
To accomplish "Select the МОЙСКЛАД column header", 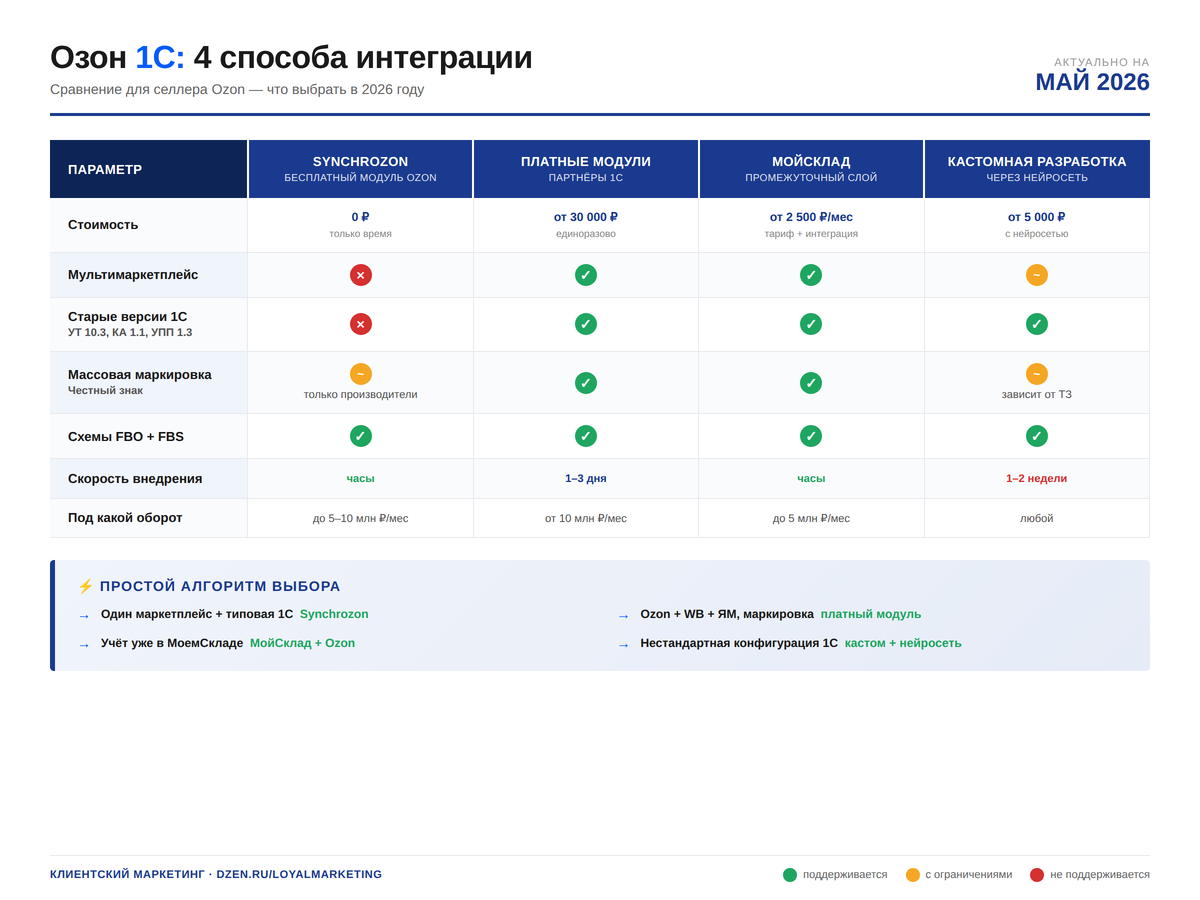I will (811, 169).
